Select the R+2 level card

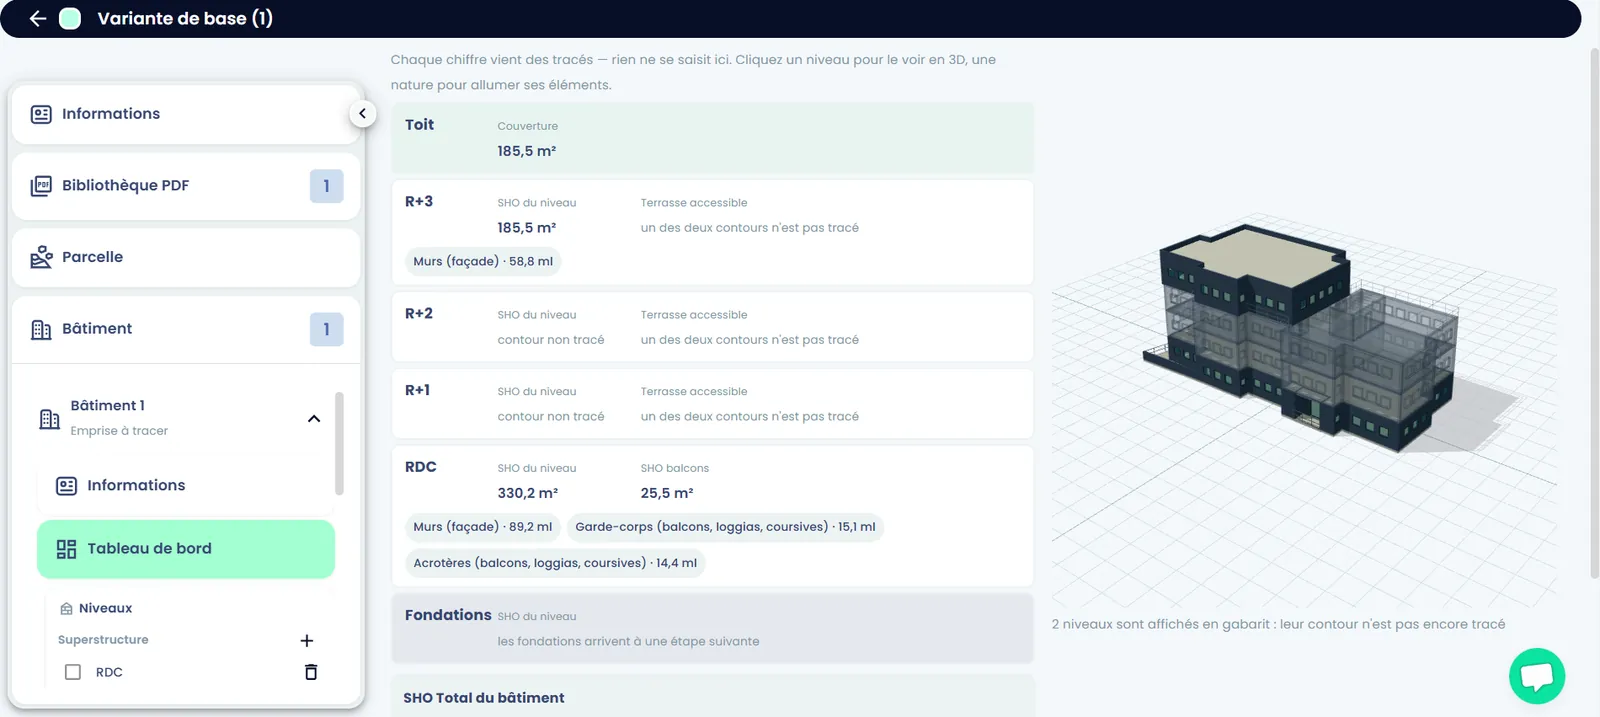tap(712, 327)
